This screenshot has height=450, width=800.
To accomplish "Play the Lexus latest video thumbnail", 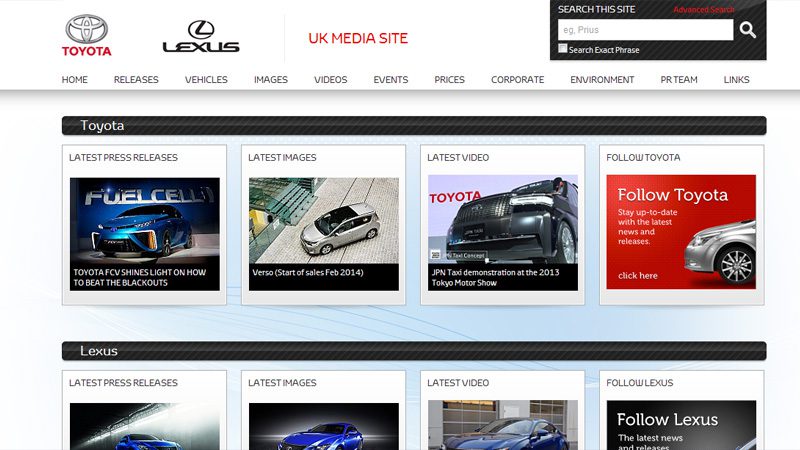I will (x=503, y=426).
